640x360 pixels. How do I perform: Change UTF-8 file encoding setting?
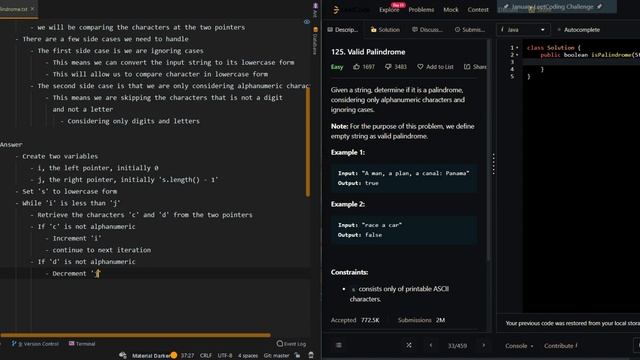(225, 356)
